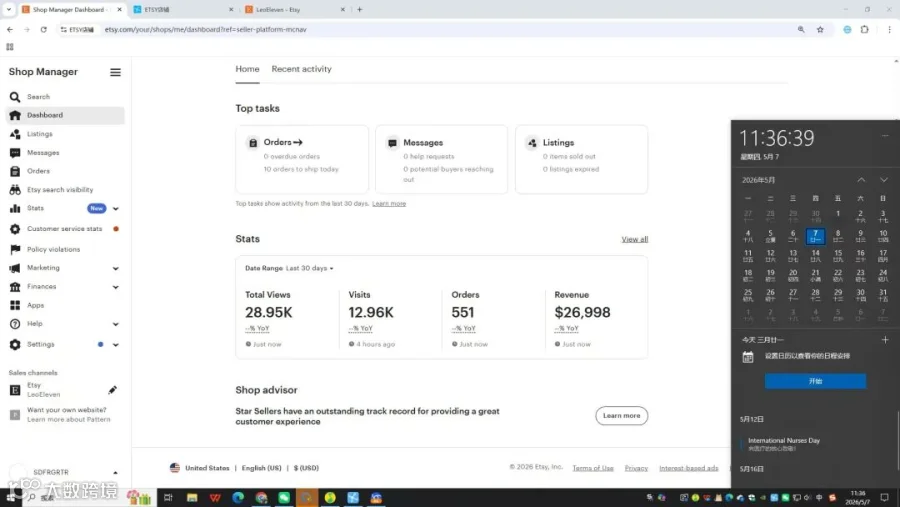This screenshot has width=900, height=507.
Task: Click the Listings icon in sidebar
Action: coord(15,134)
